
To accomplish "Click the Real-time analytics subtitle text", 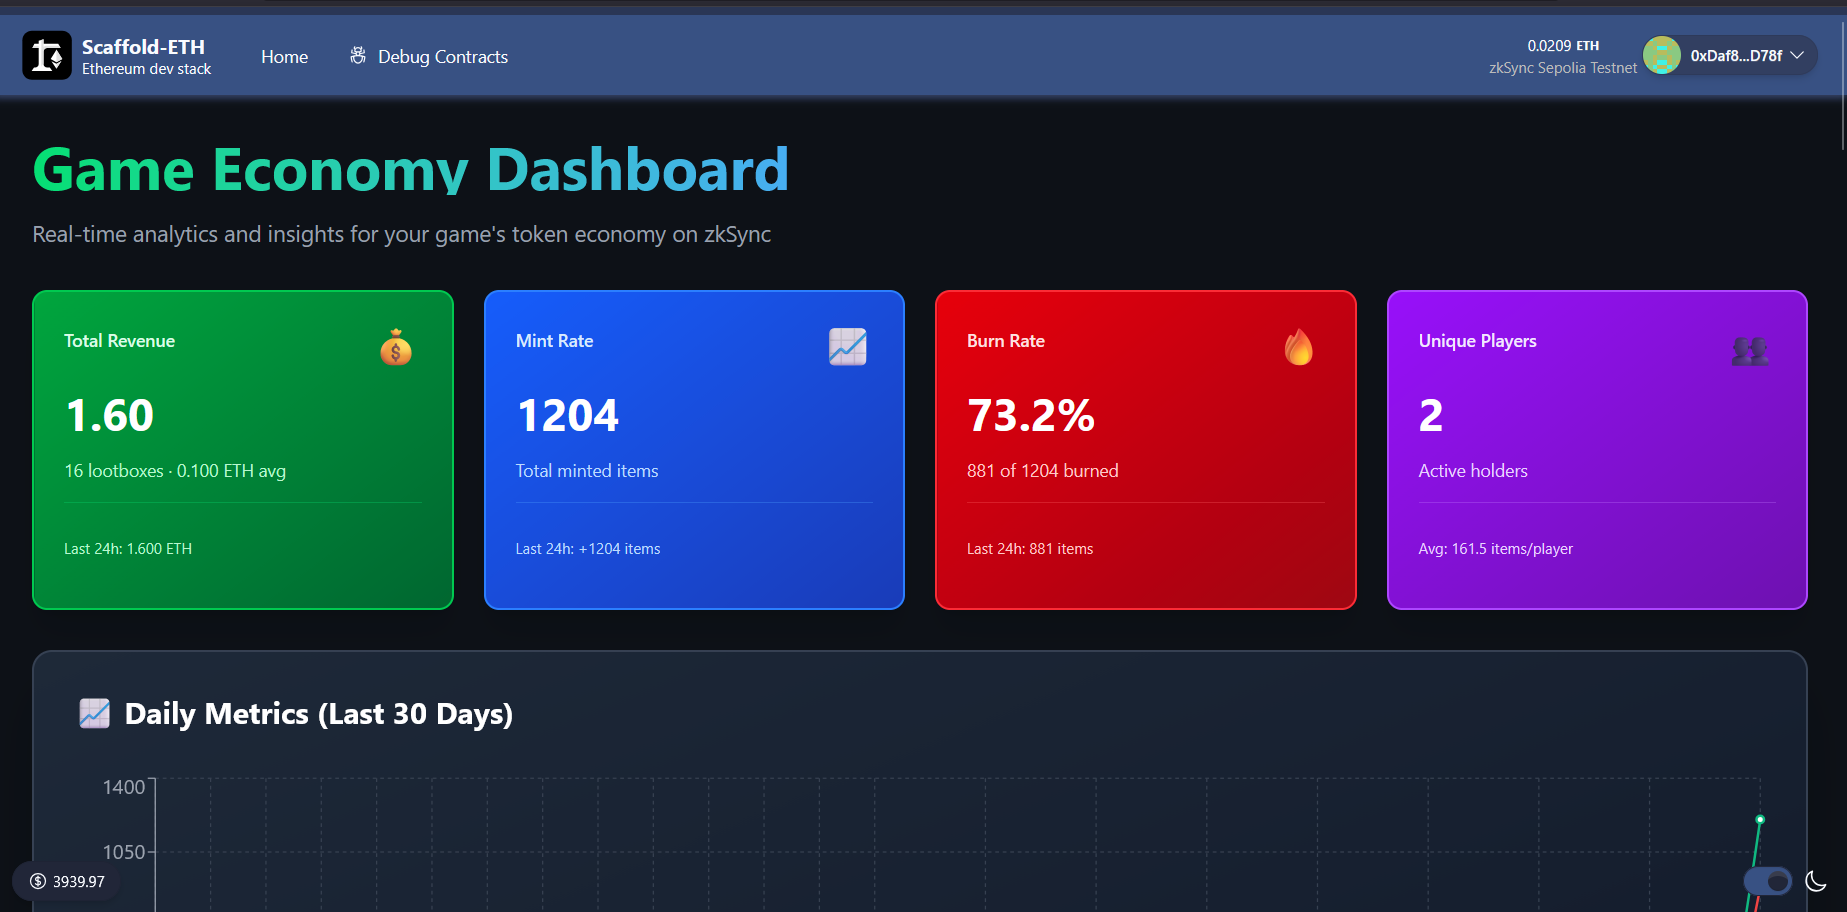I will (x=402, y=234).
